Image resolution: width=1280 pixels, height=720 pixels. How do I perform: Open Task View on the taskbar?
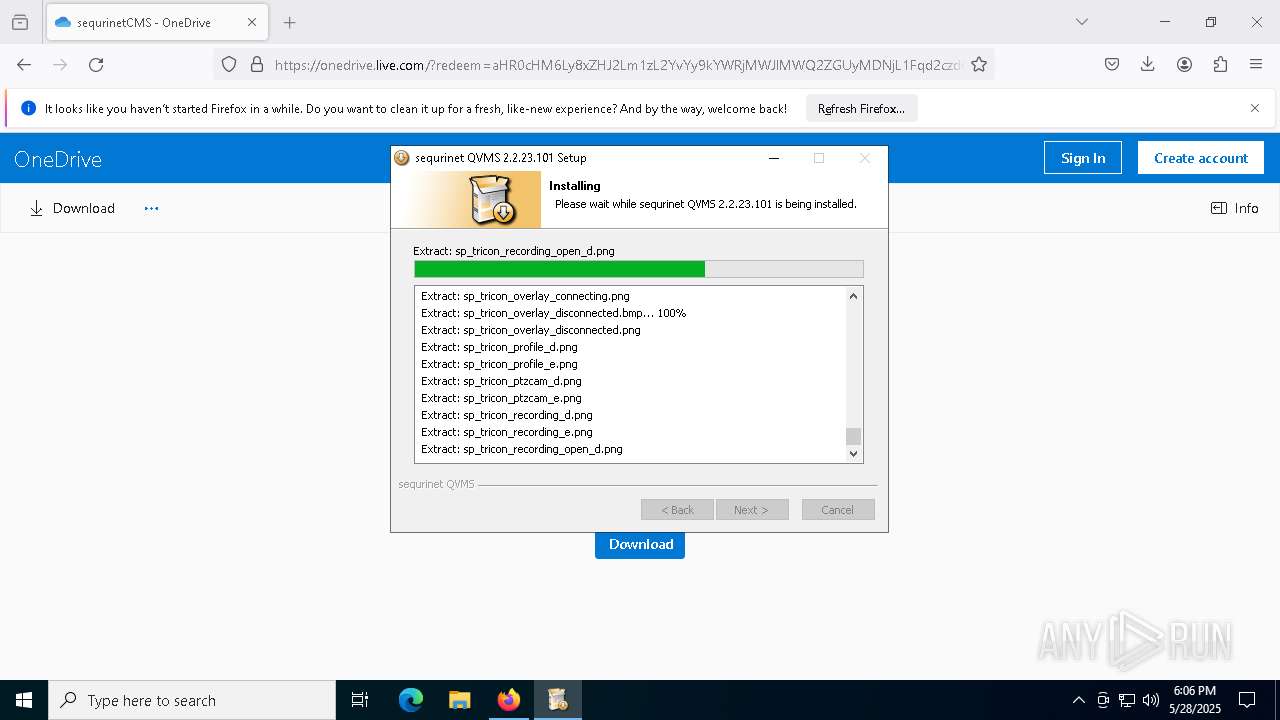coord(360,700)
